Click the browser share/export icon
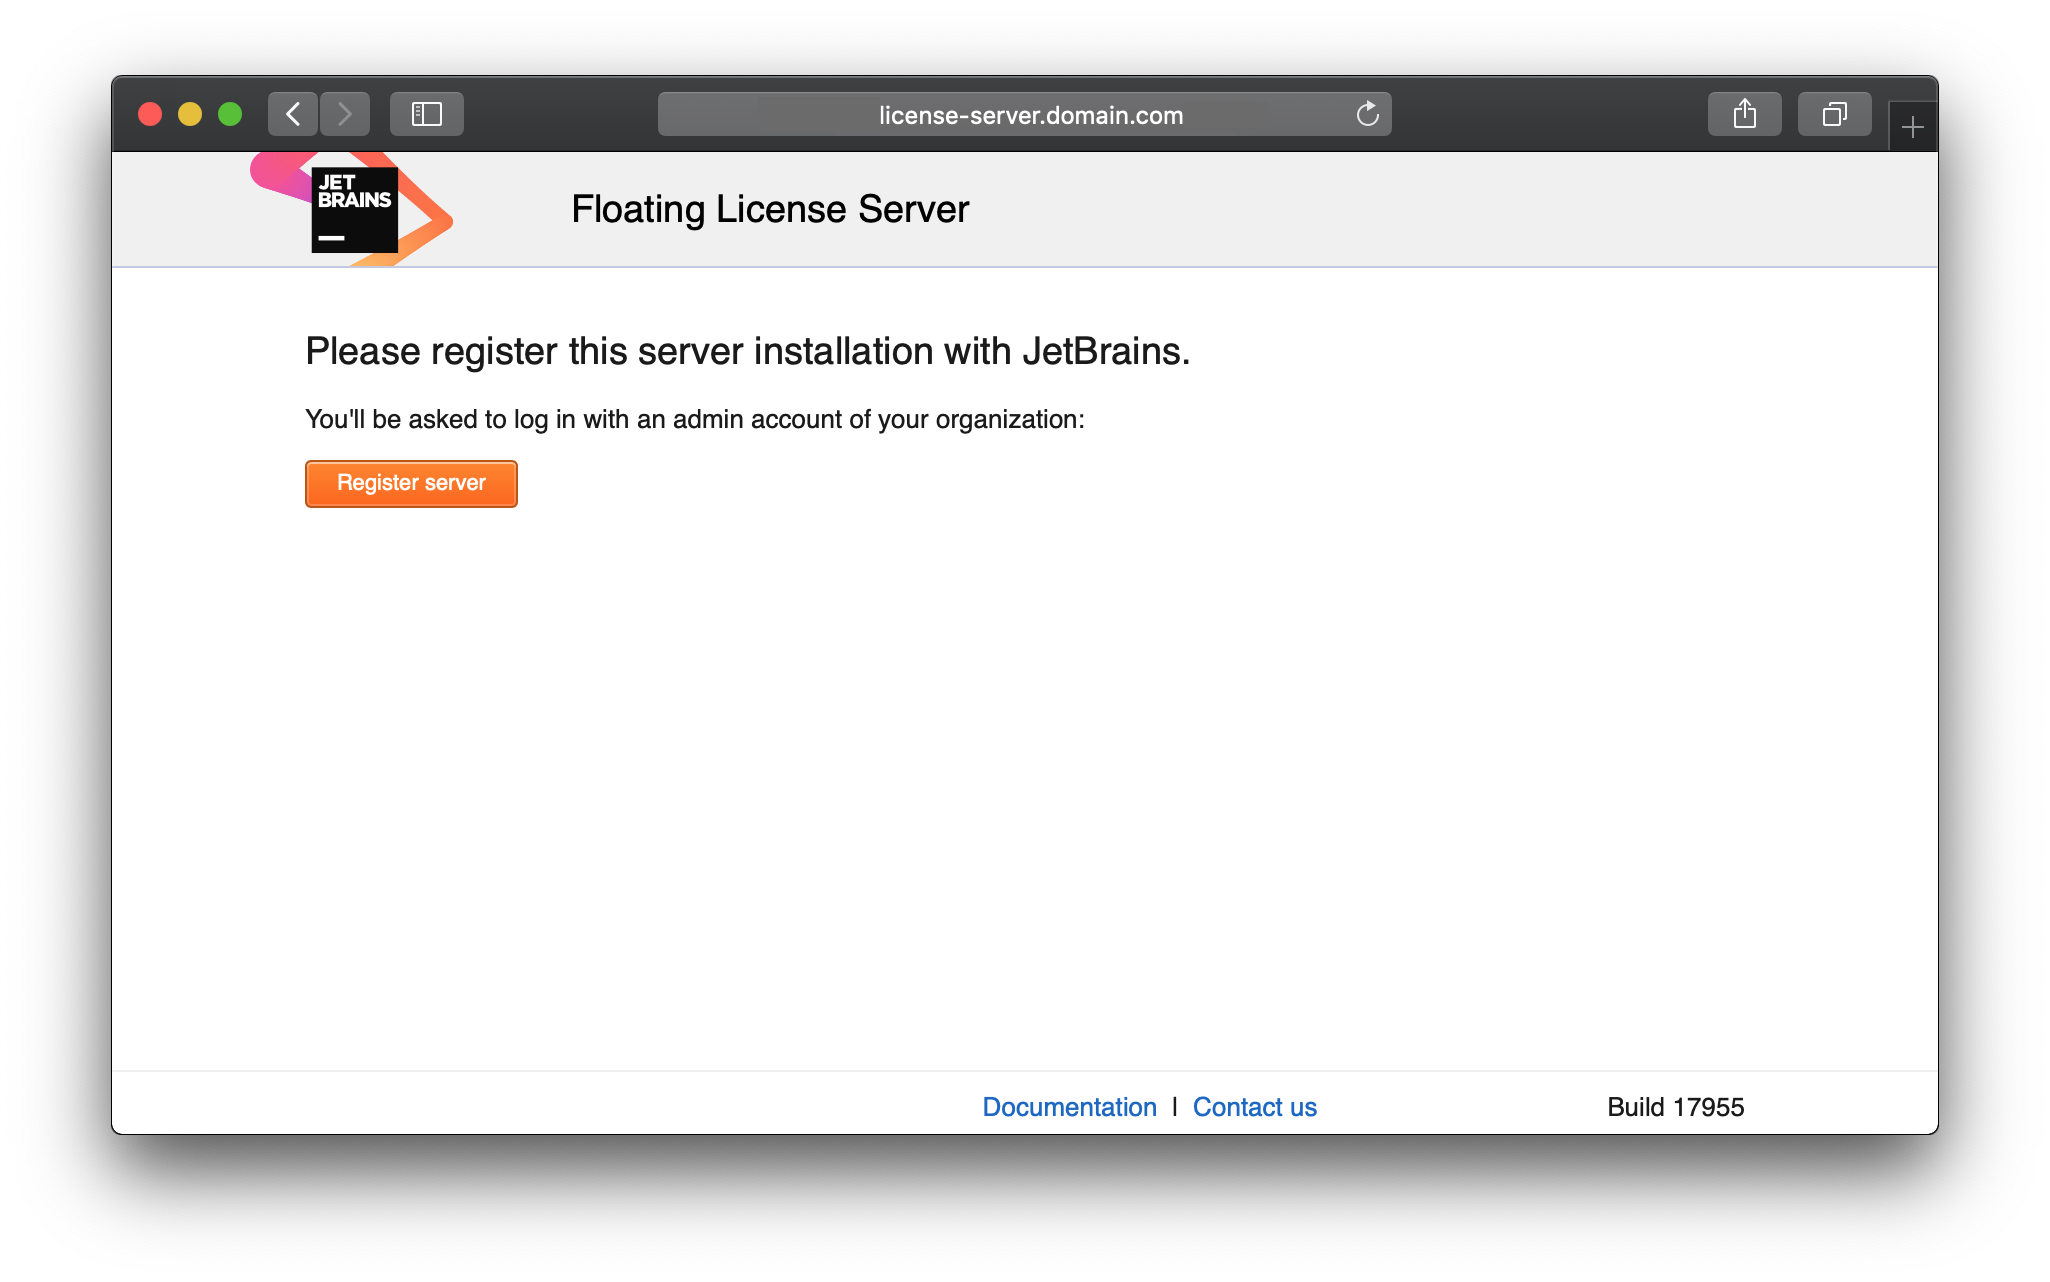The image size is (2050, 1282). point(1743,115)
